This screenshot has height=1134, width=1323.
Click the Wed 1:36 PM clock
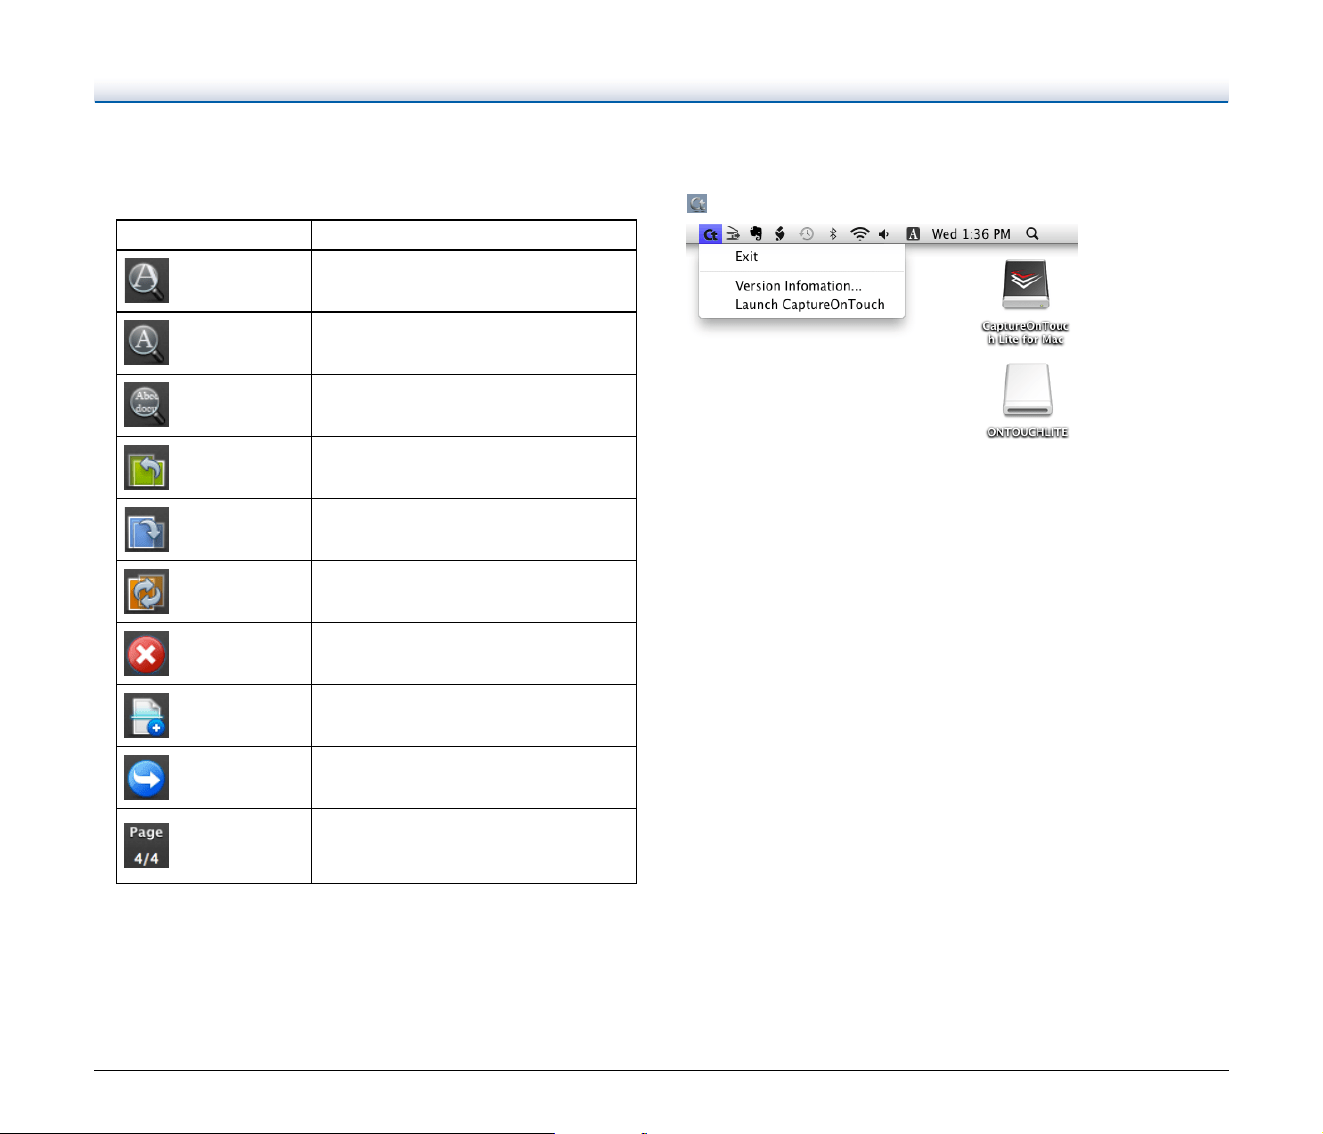click(971, 234)
